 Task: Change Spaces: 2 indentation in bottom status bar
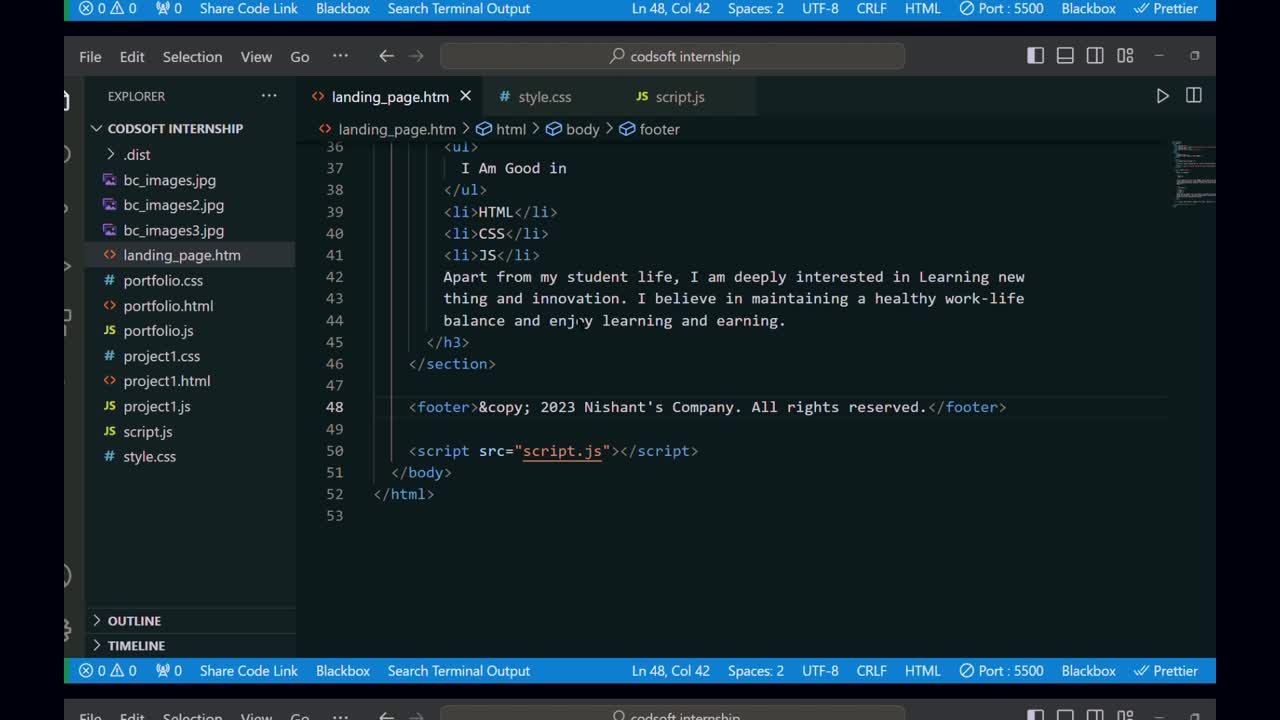pos(756,671)
